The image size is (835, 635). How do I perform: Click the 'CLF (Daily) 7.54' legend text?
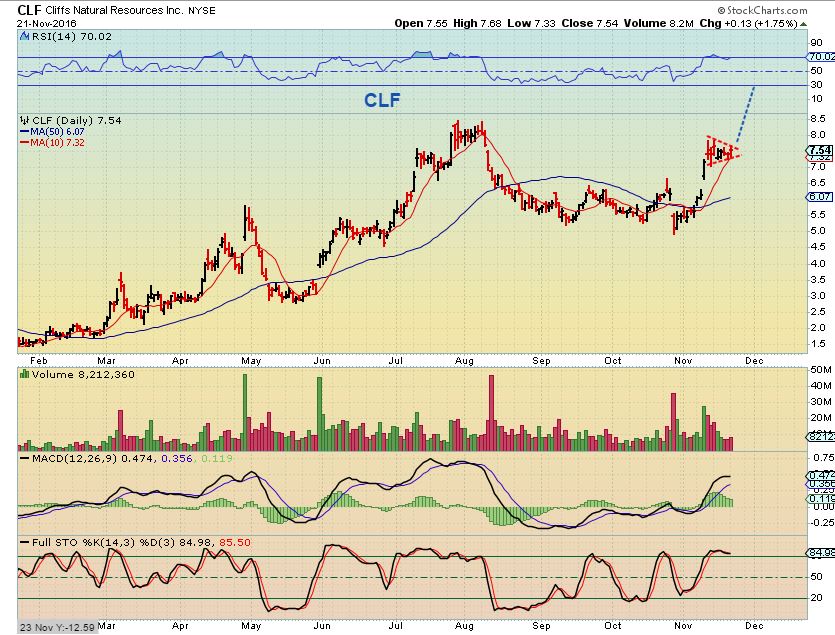77,120
